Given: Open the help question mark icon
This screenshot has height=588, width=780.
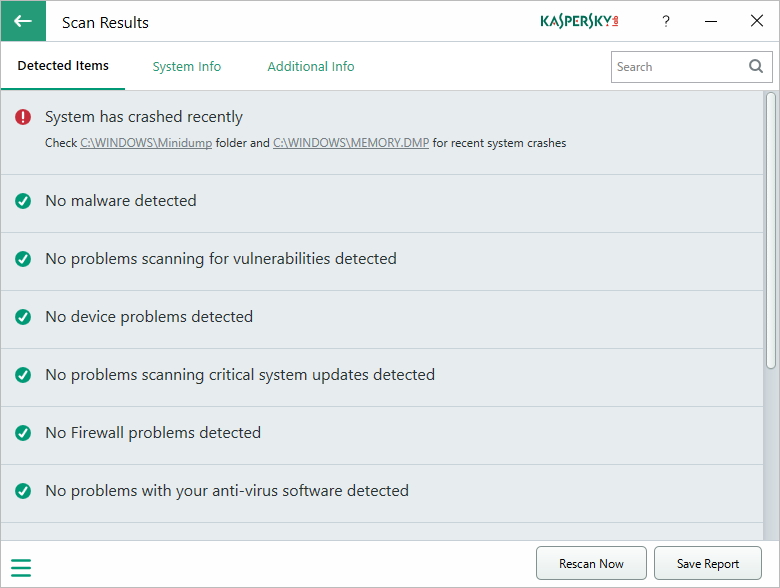Looking at the screenshot, I should click(x=666, y=21).
